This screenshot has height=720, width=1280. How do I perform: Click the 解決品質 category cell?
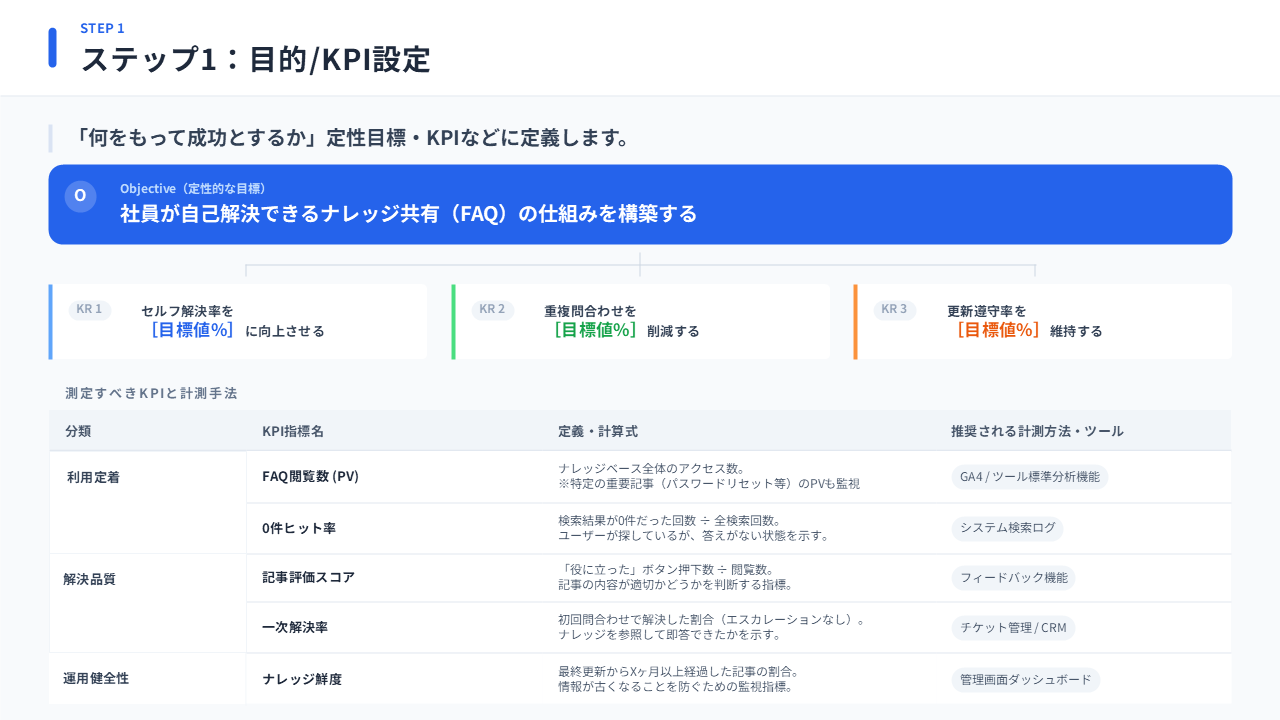[90, 579]
